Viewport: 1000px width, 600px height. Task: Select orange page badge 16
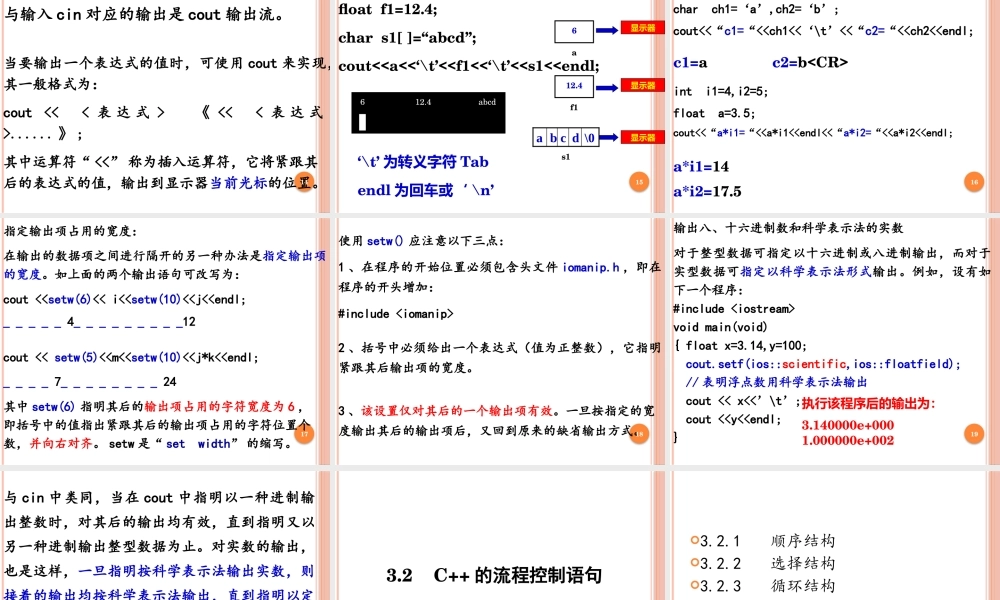click(972, 183)
